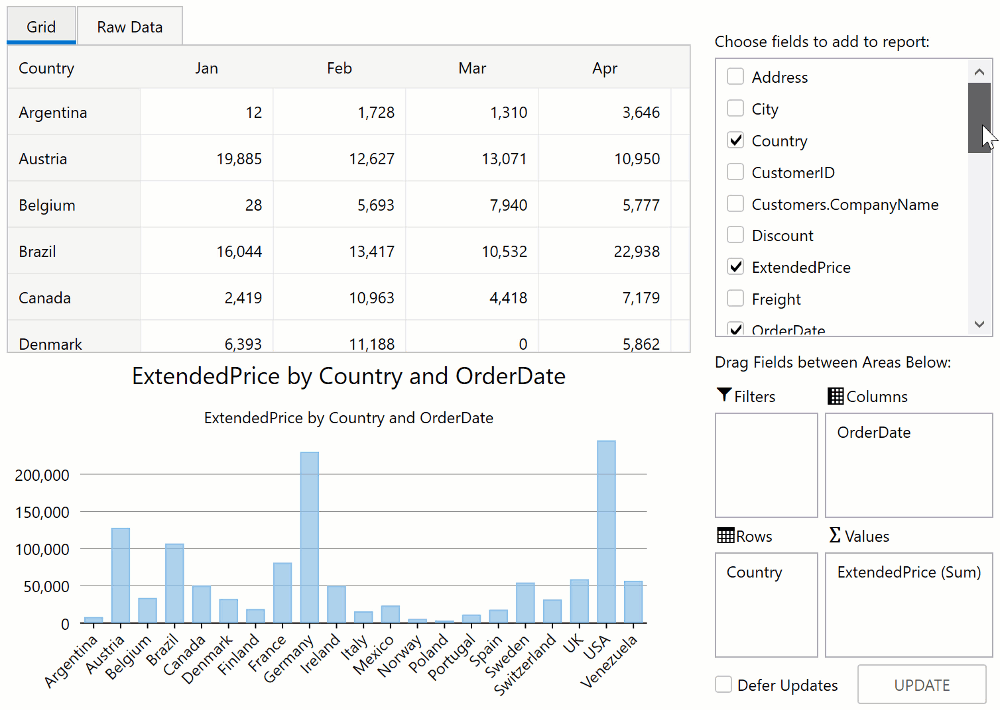Select Country in the Rows area
Image resolution: width=1000 pixels, height=710 pixels.
pos(754,572)
